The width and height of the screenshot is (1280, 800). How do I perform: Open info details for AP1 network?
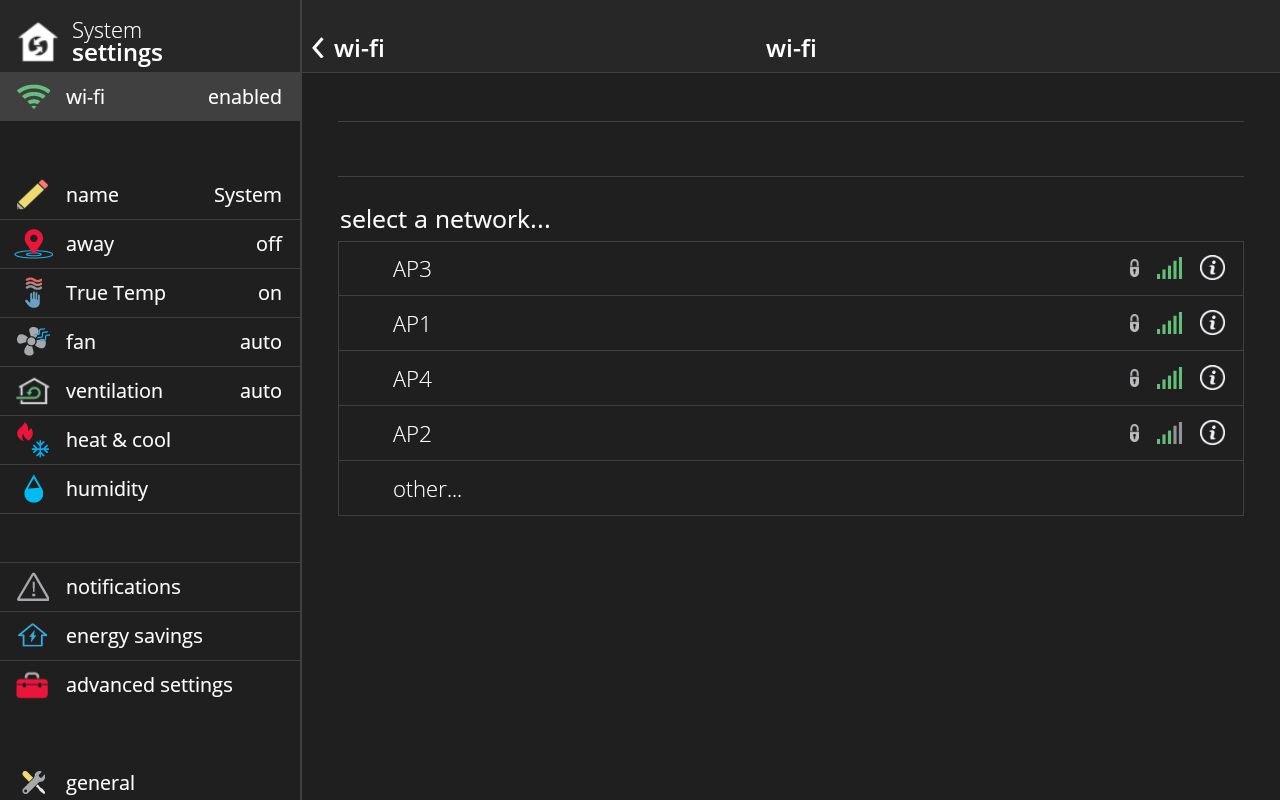pos(1212,323)
